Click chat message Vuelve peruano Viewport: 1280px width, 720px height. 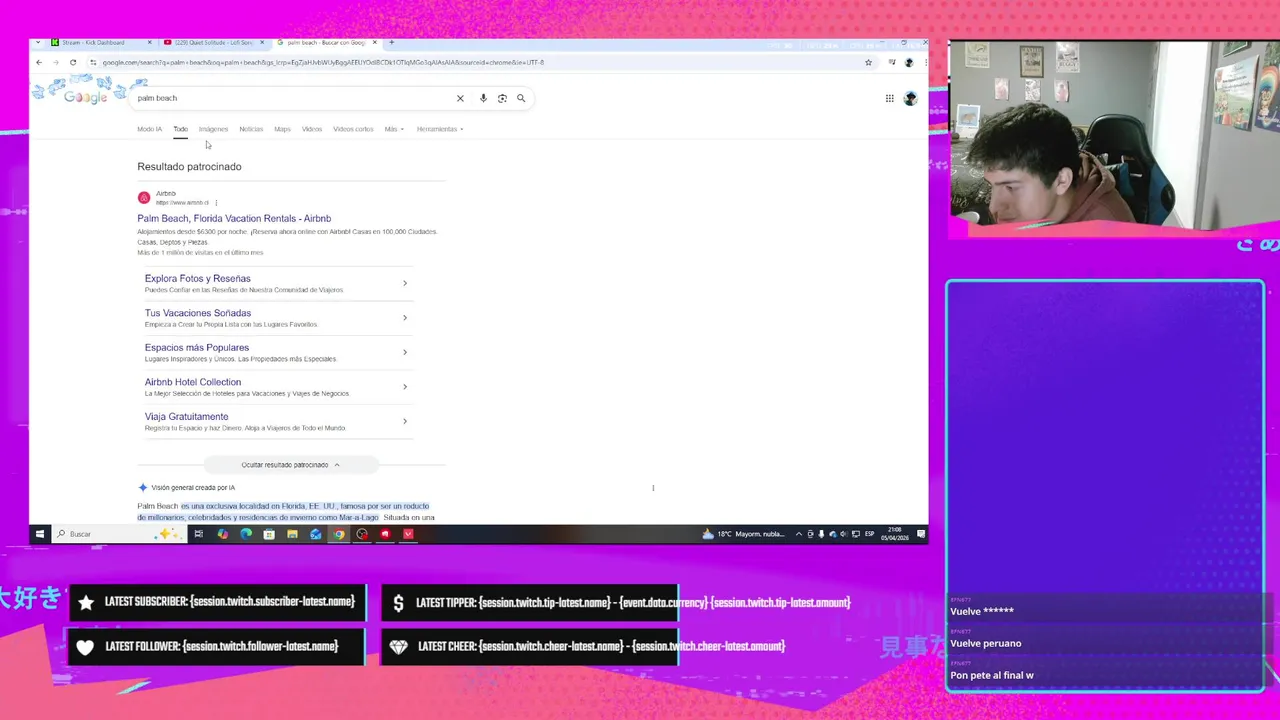[985, 643]
